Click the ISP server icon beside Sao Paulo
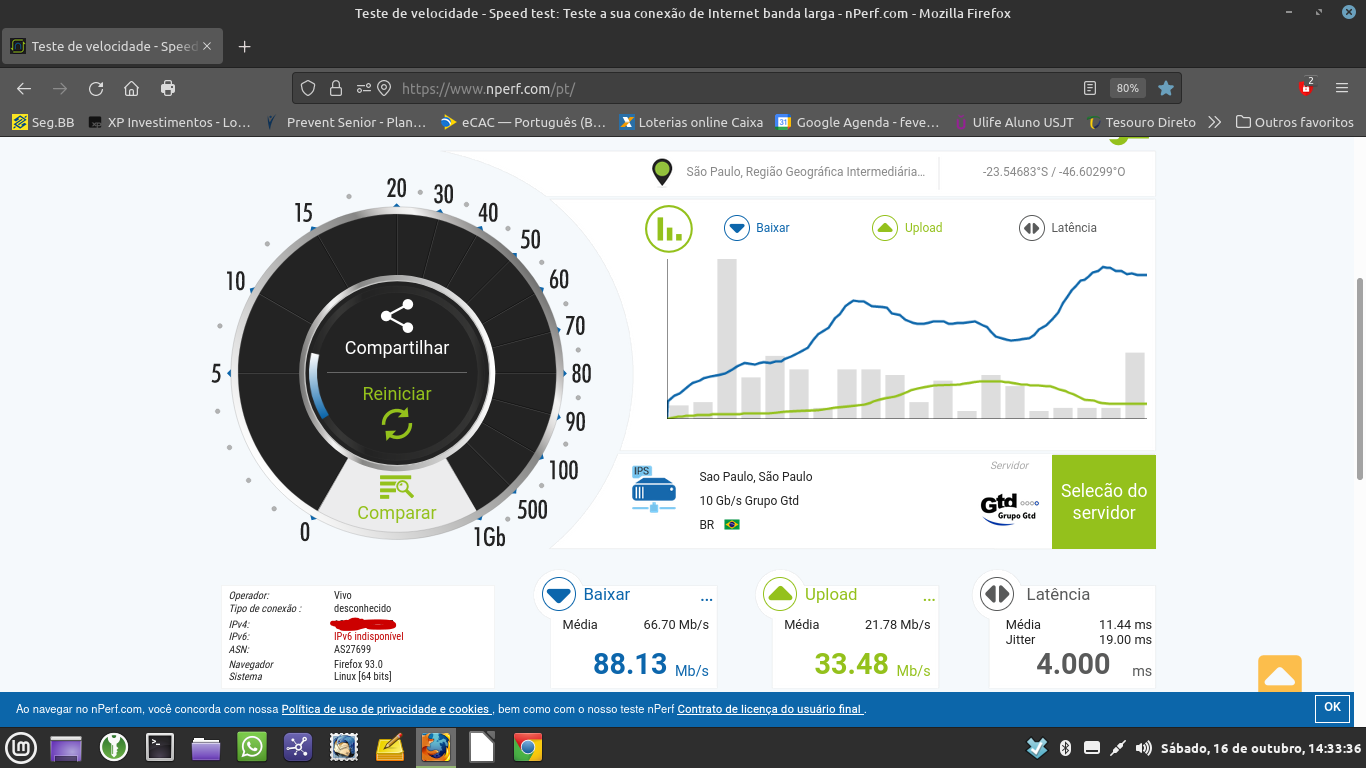The width and height of the screenshot is (1366, 768). (653, 489)
